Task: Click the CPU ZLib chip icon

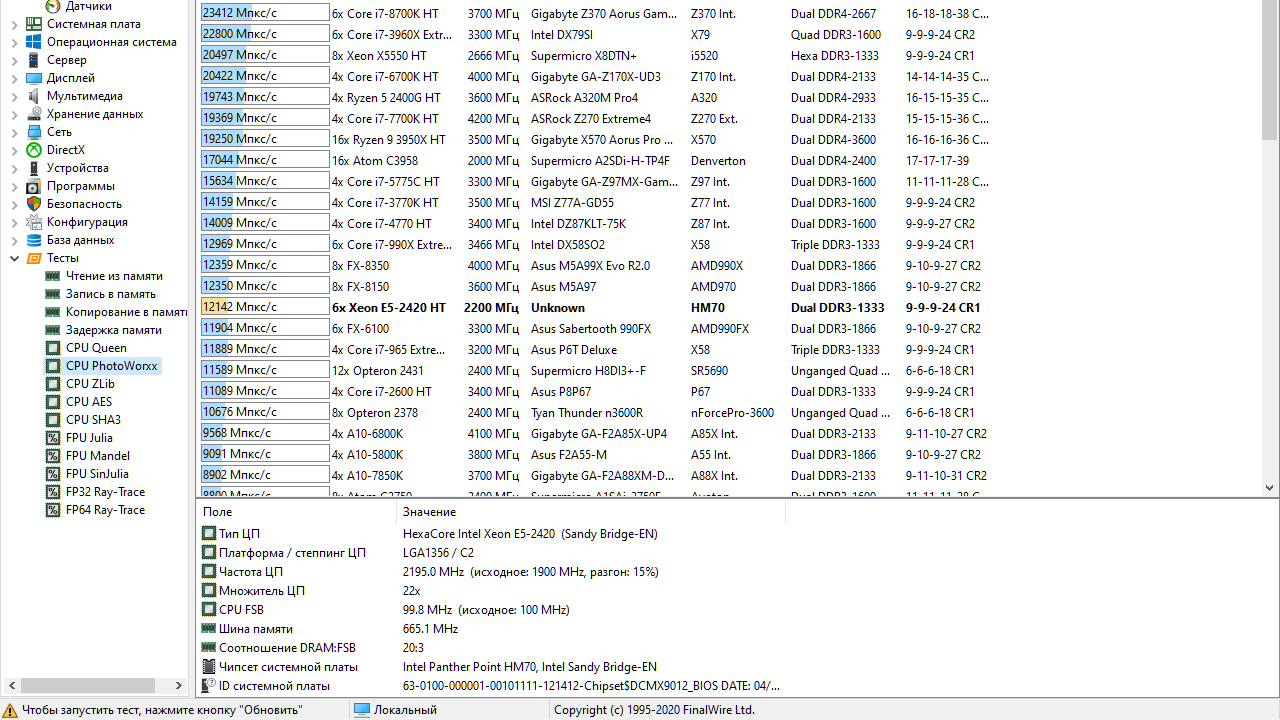Action: (x=53, y=384)
